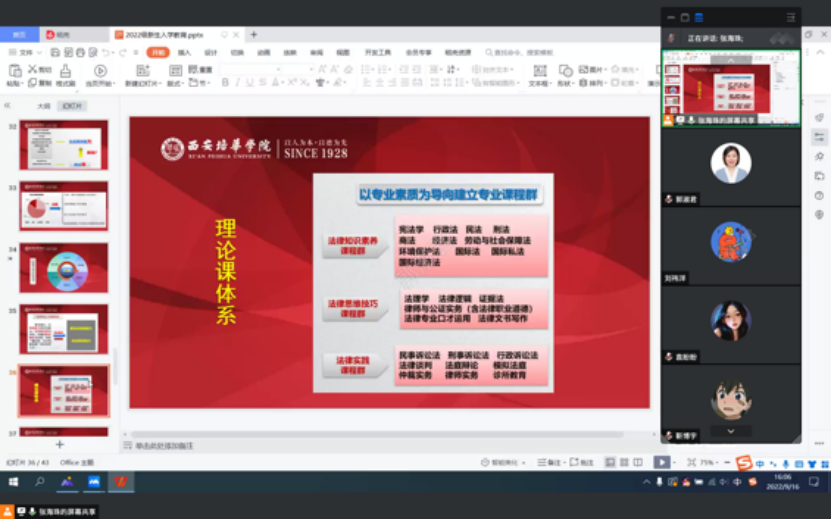Switch to the Outline pane view
The width and height of the screenshot is (831, 519).
pos(43,105)
